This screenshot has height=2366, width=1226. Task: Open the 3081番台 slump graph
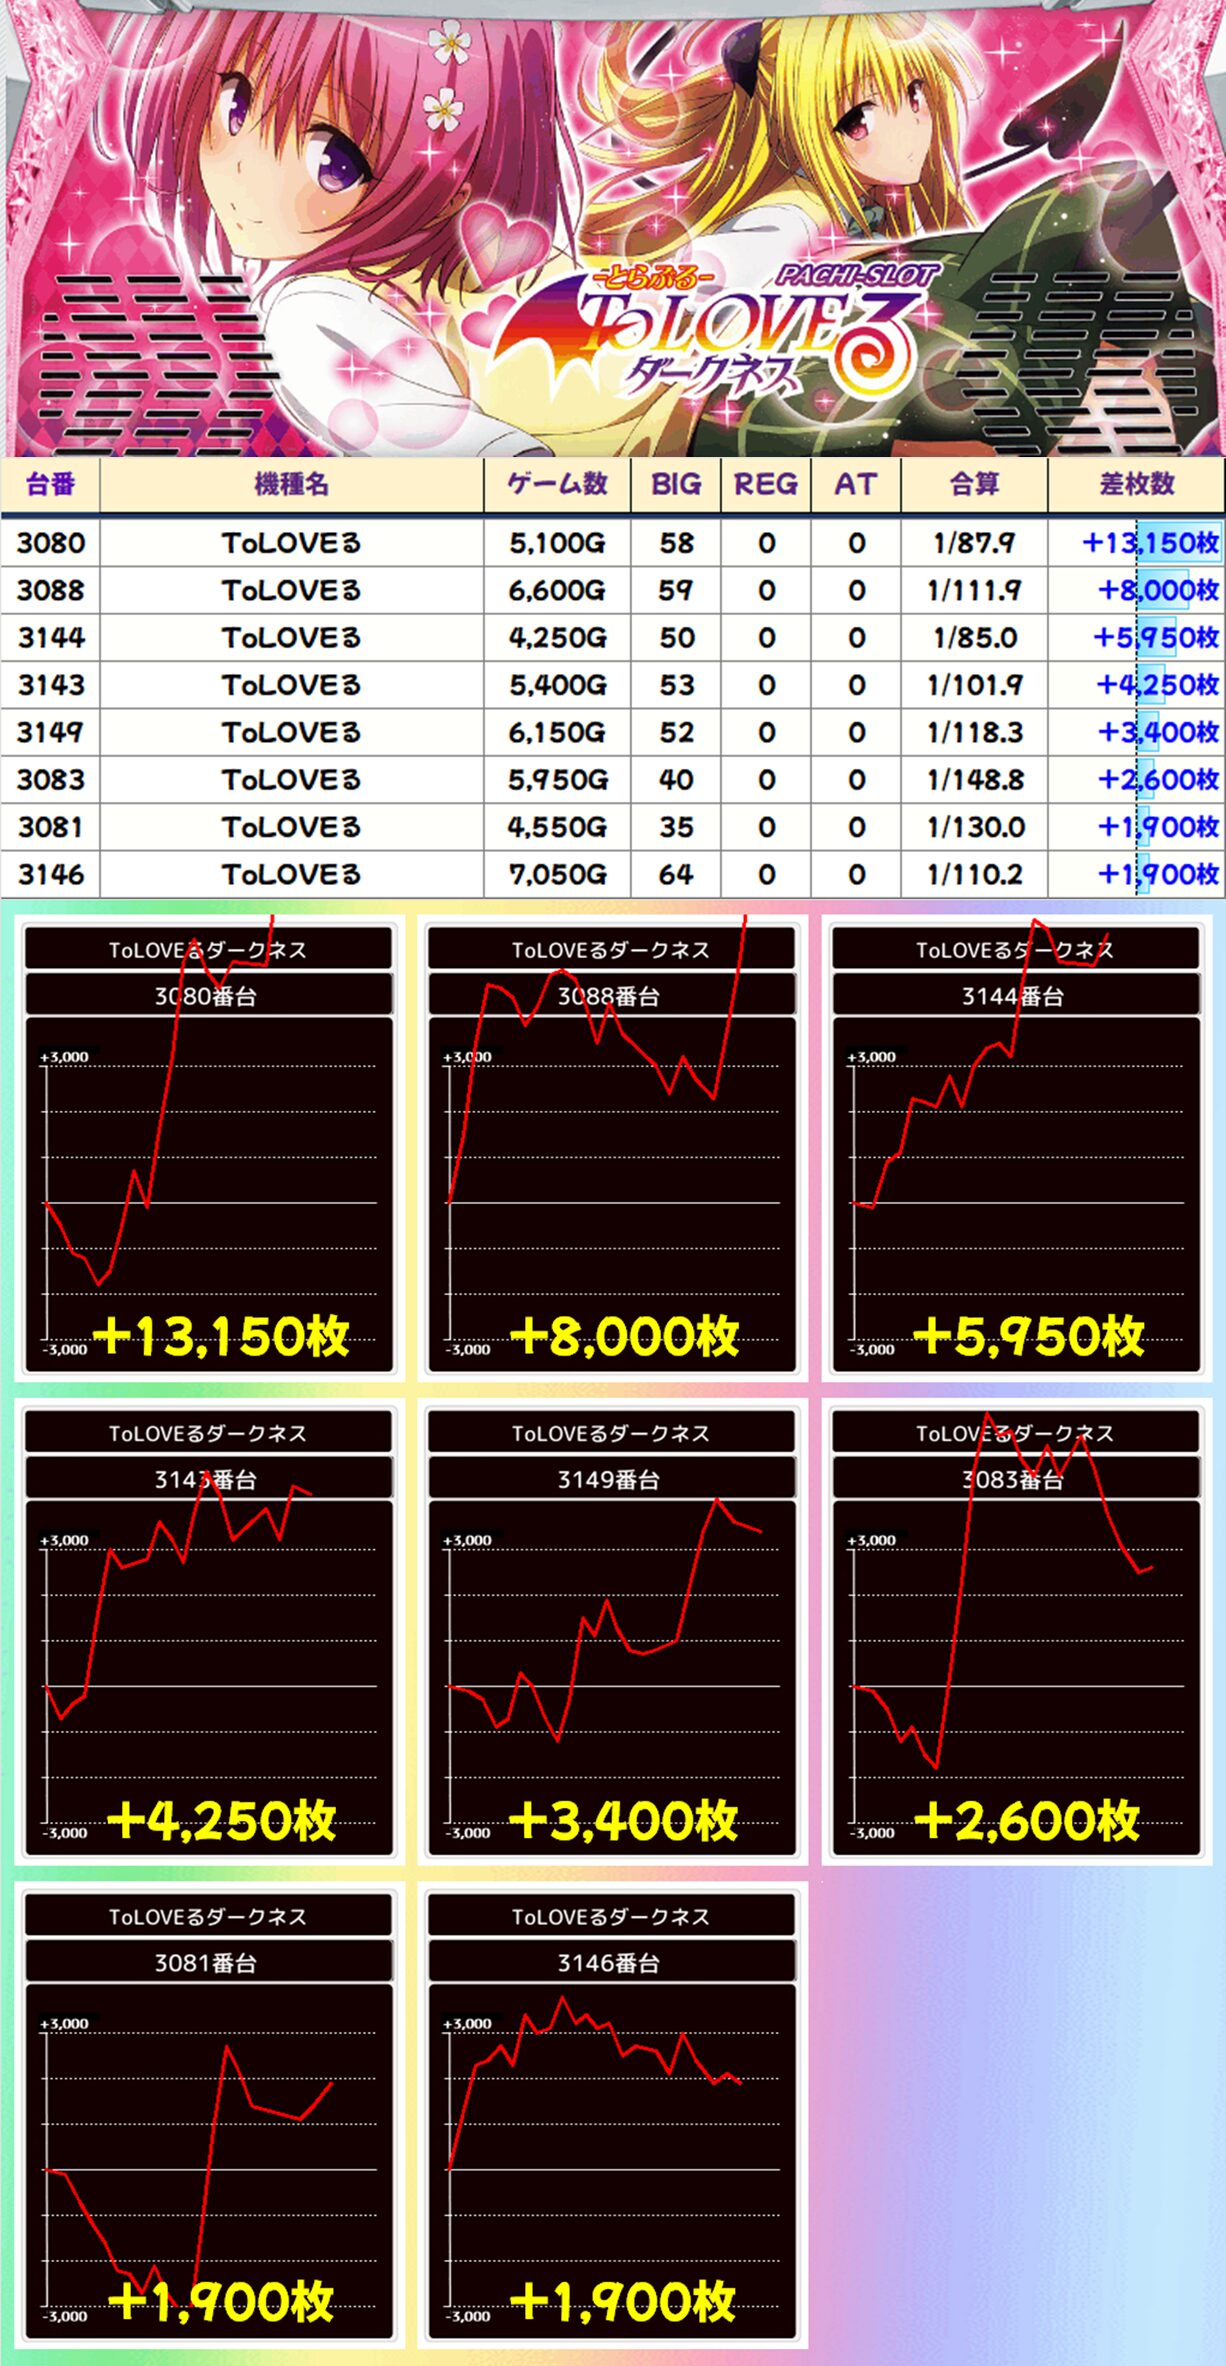[208, 2116]
